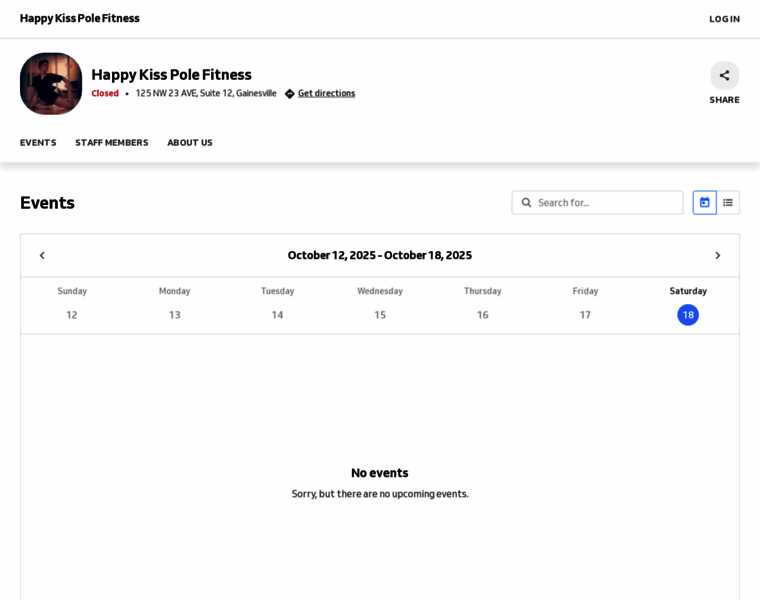Viewport: 760px width, 600px height.
Task: Click the Get directions link
Action: point(326,93)
